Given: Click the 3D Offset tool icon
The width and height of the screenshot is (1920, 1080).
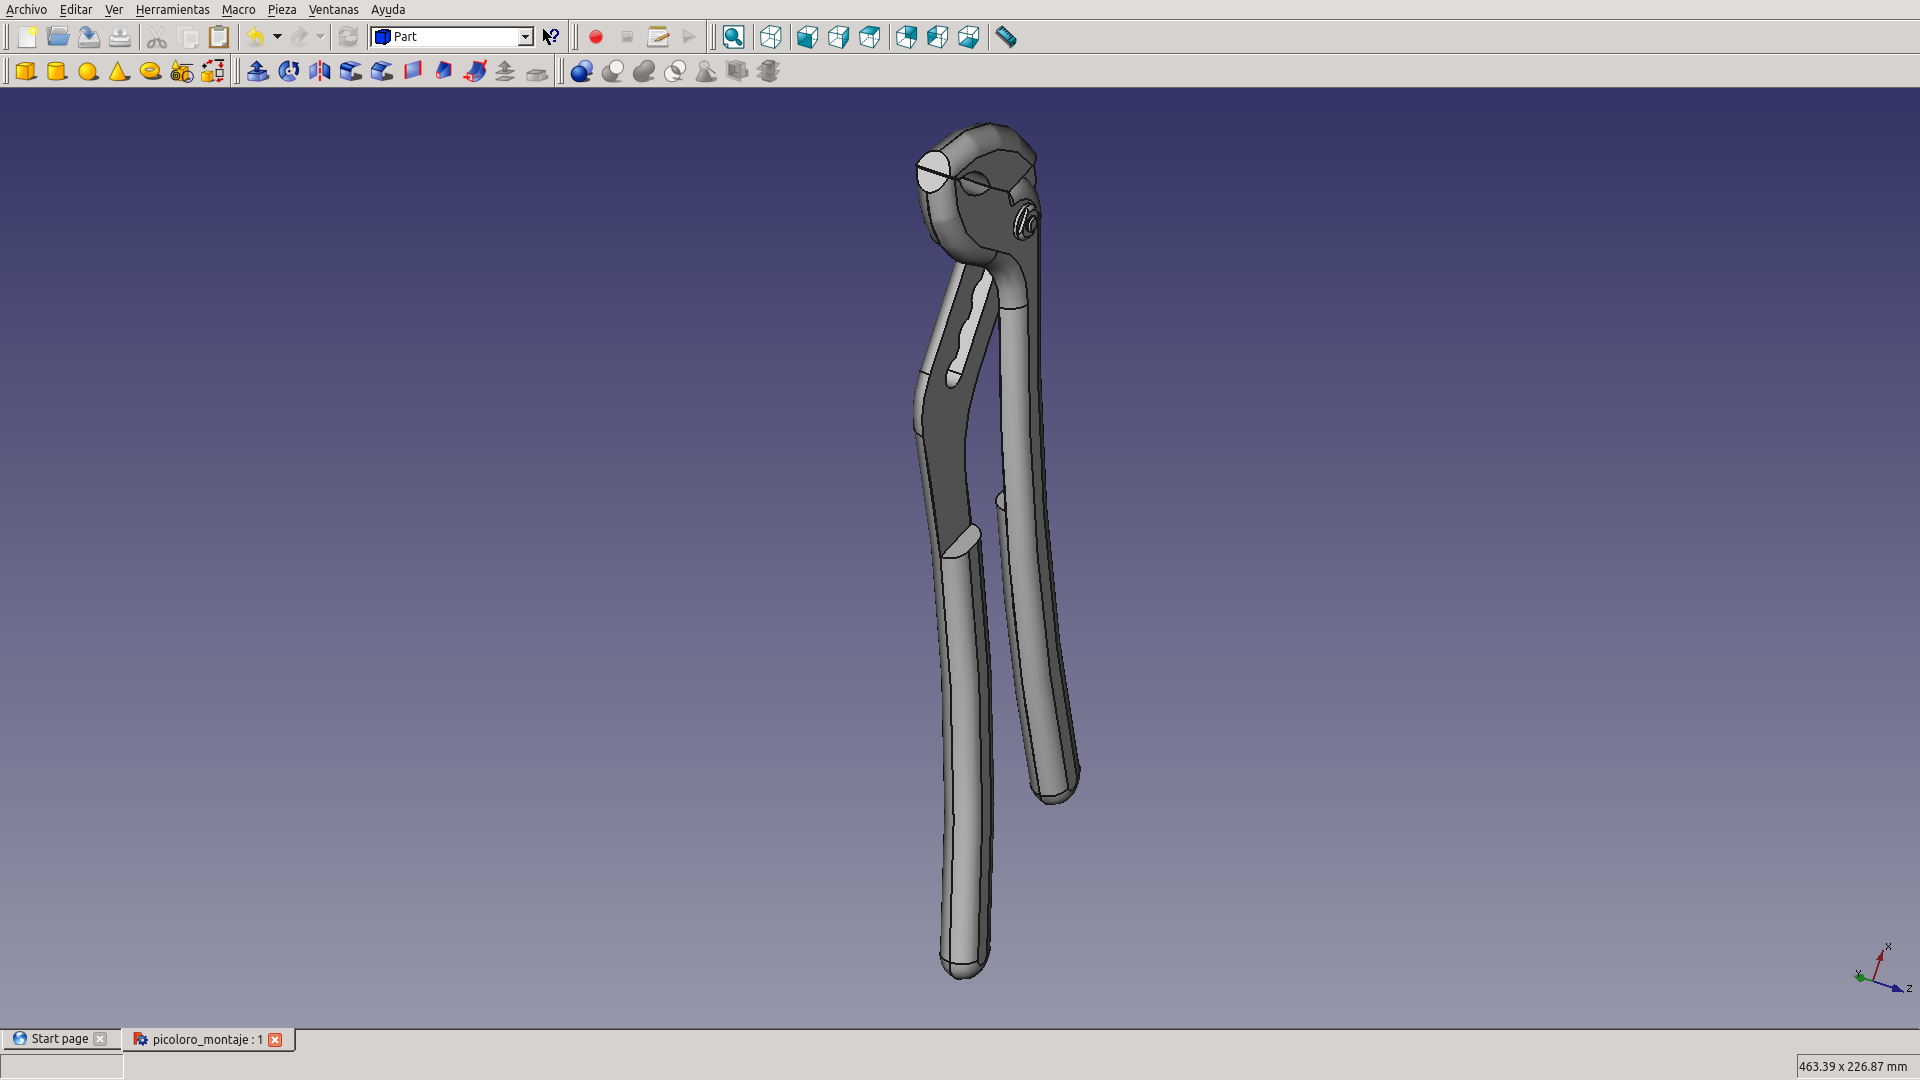Looking at the screenshot, I should pos(505,71).
